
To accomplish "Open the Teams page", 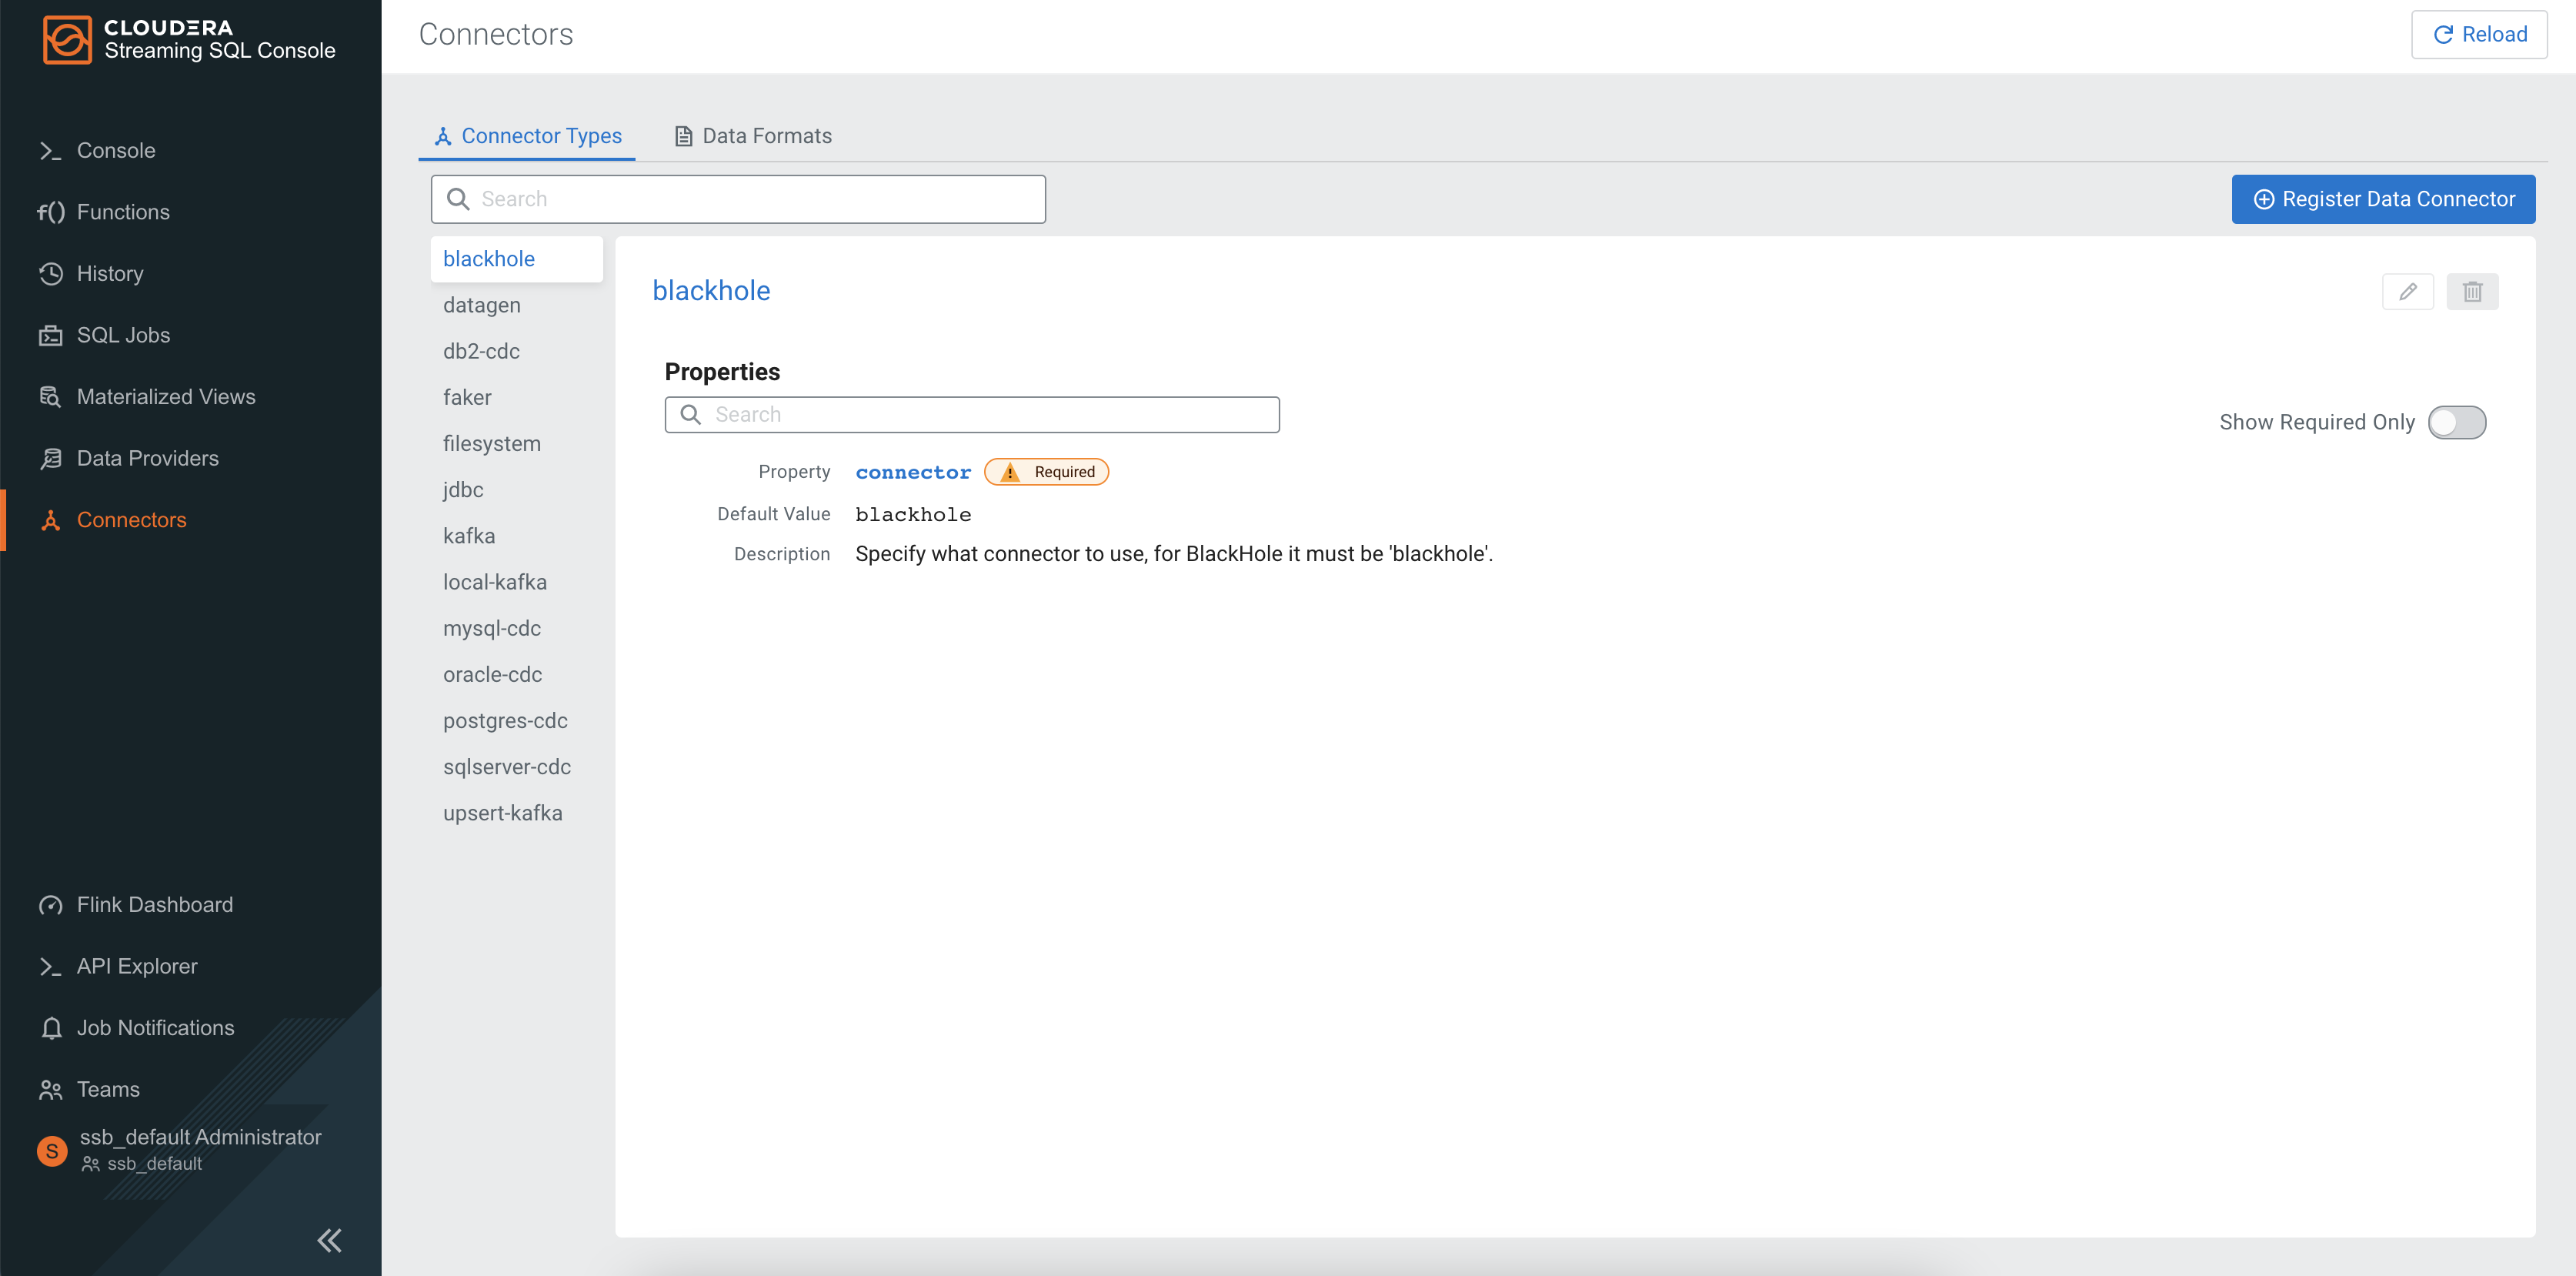I will pyautogui.click(x=108, y=1089).
